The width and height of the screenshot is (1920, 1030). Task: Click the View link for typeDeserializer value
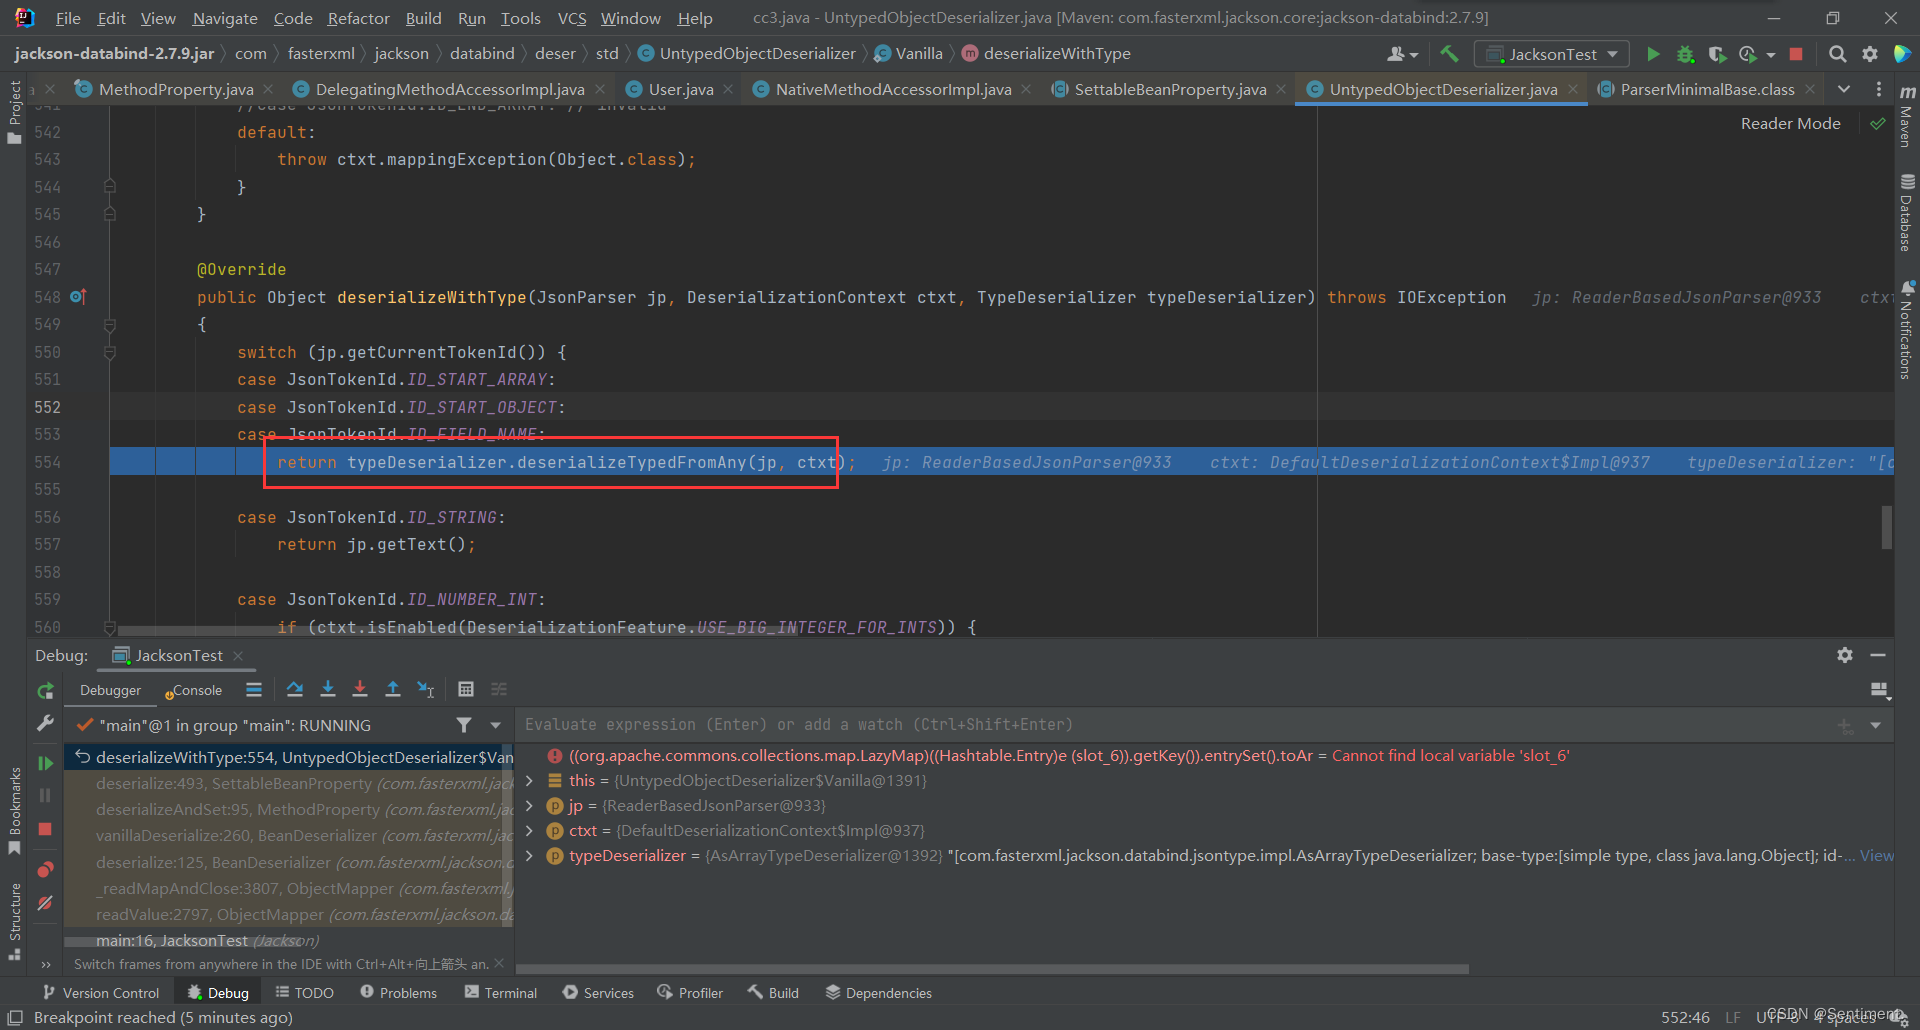(1876, 856)
